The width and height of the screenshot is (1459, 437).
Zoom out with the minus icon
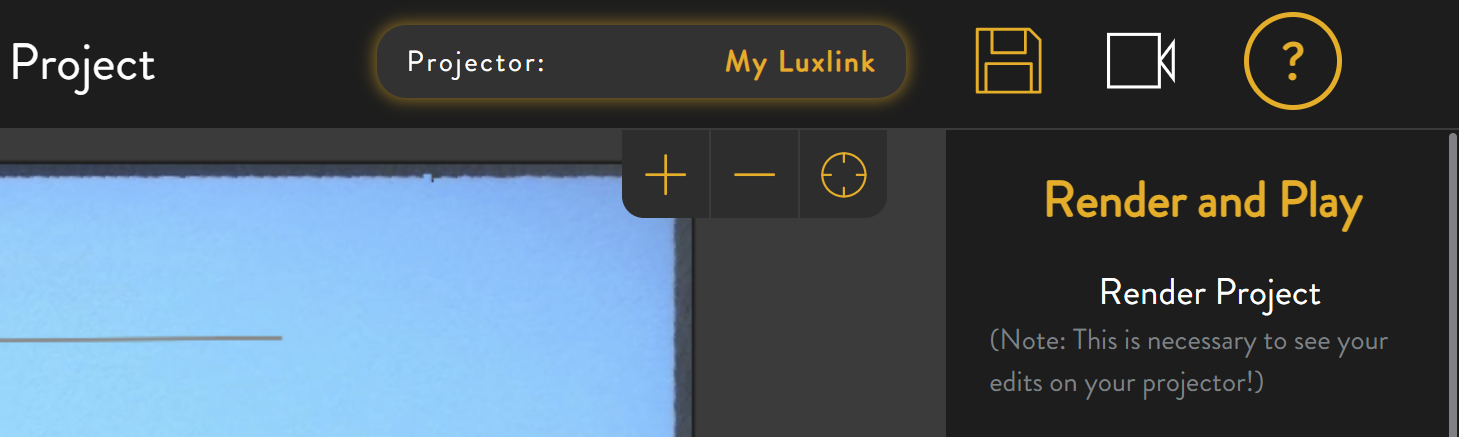(754, 175)
